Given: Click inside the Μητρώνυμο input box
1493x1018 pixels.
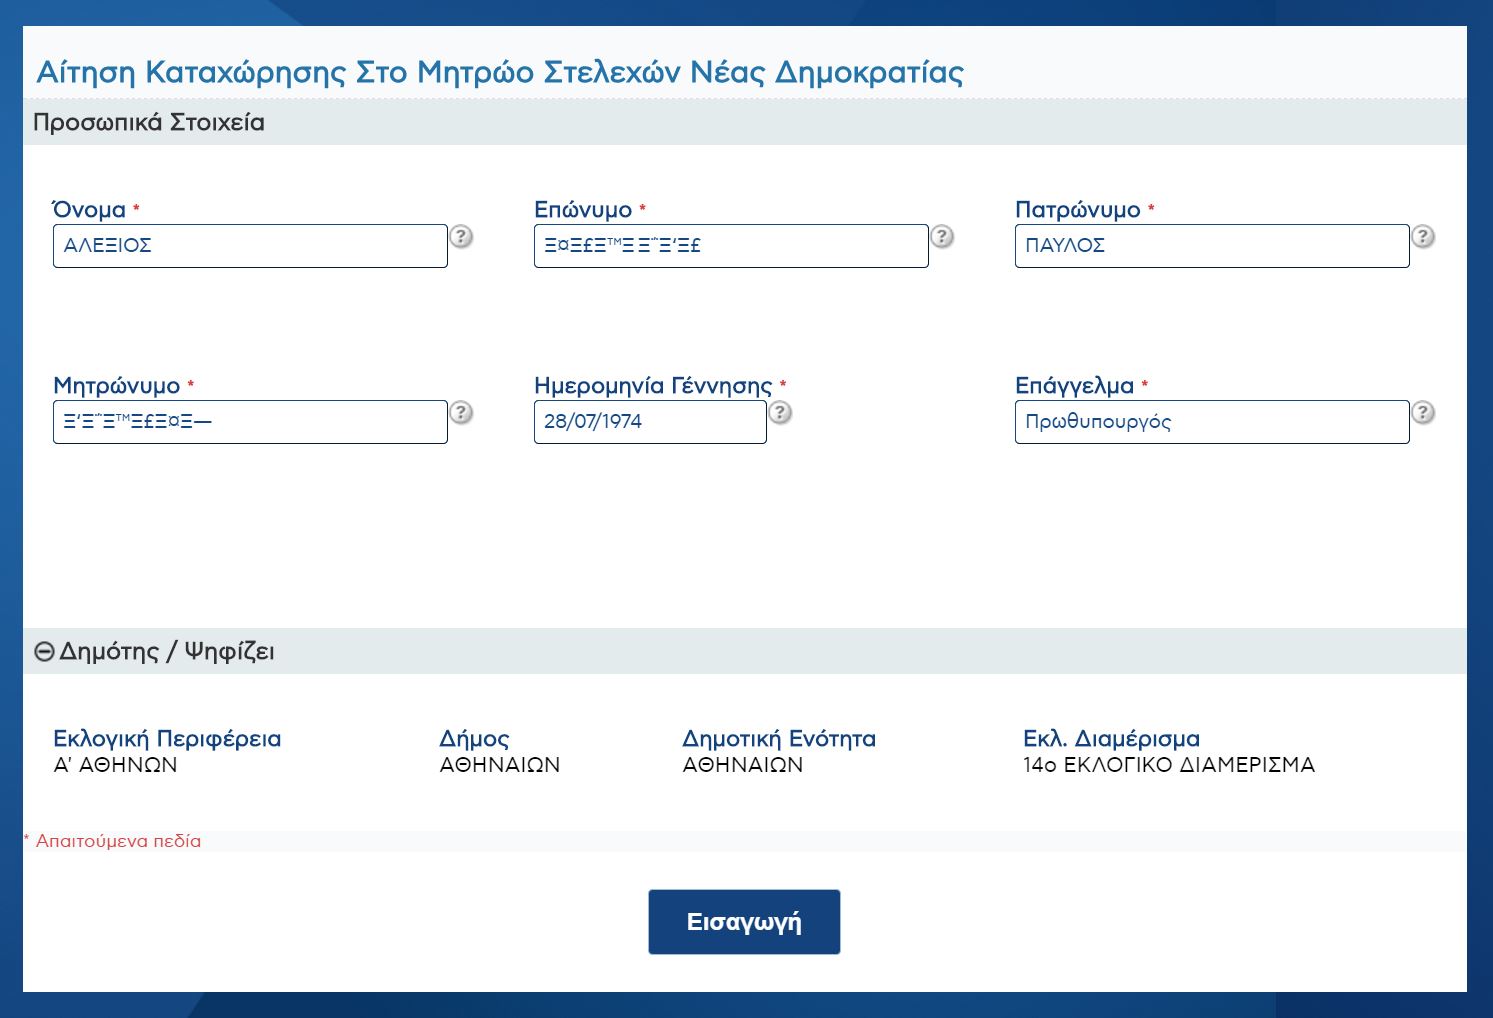Looking at the screenshot, I should pos(250,422).
